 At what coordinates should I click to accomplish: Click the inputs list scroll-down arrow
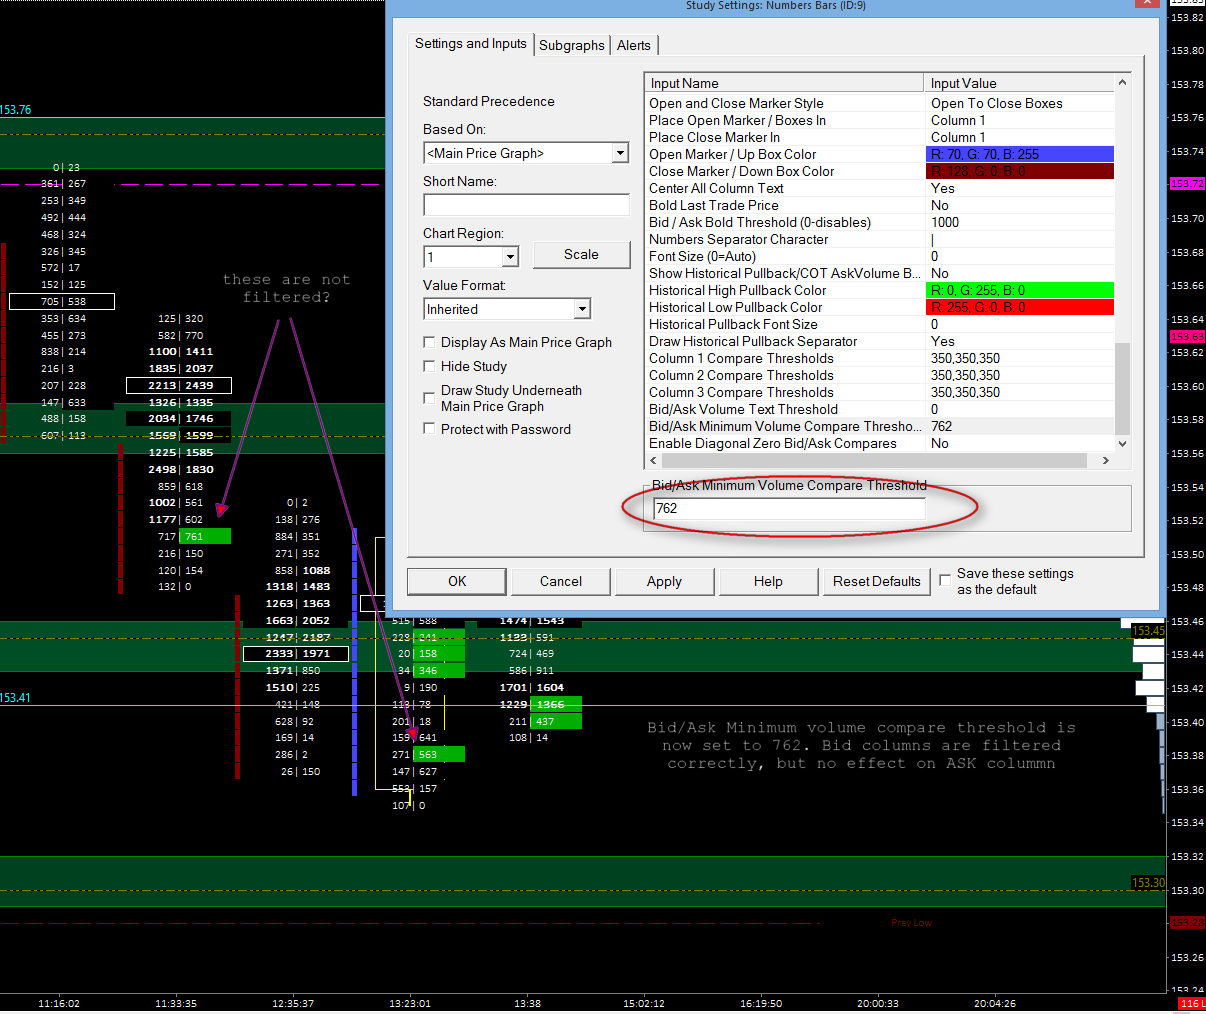coord(1122,444)
